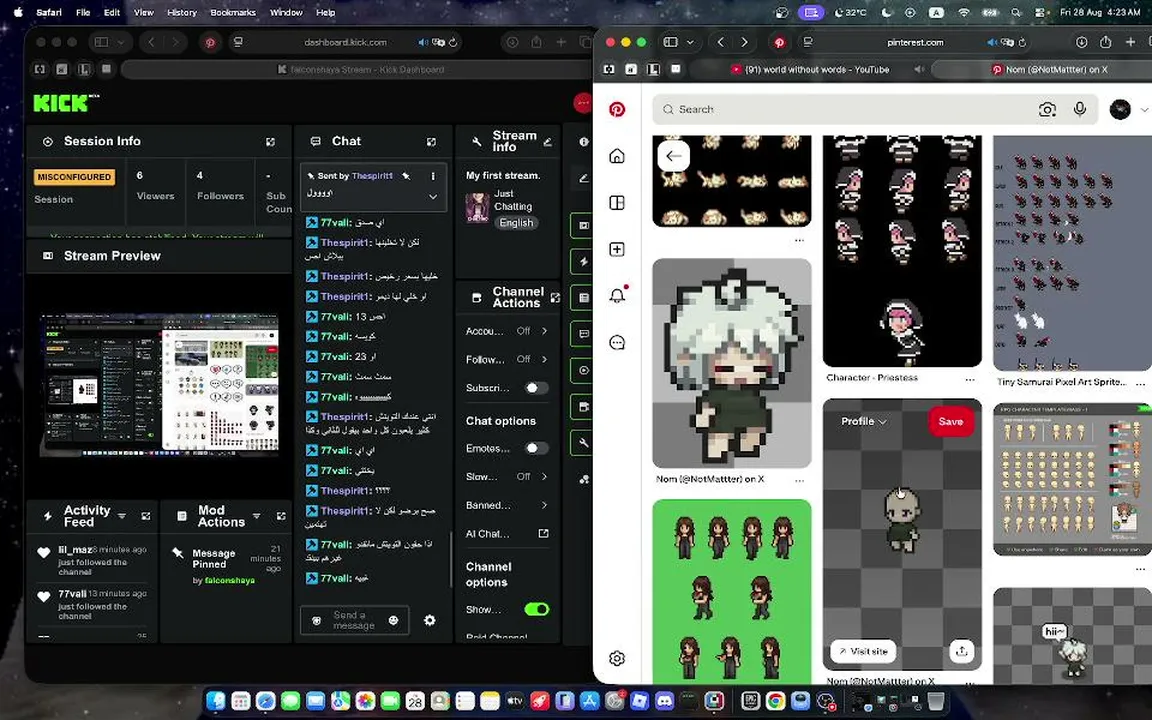Open Pinterest messages chat bubble icon

point(617,342)
